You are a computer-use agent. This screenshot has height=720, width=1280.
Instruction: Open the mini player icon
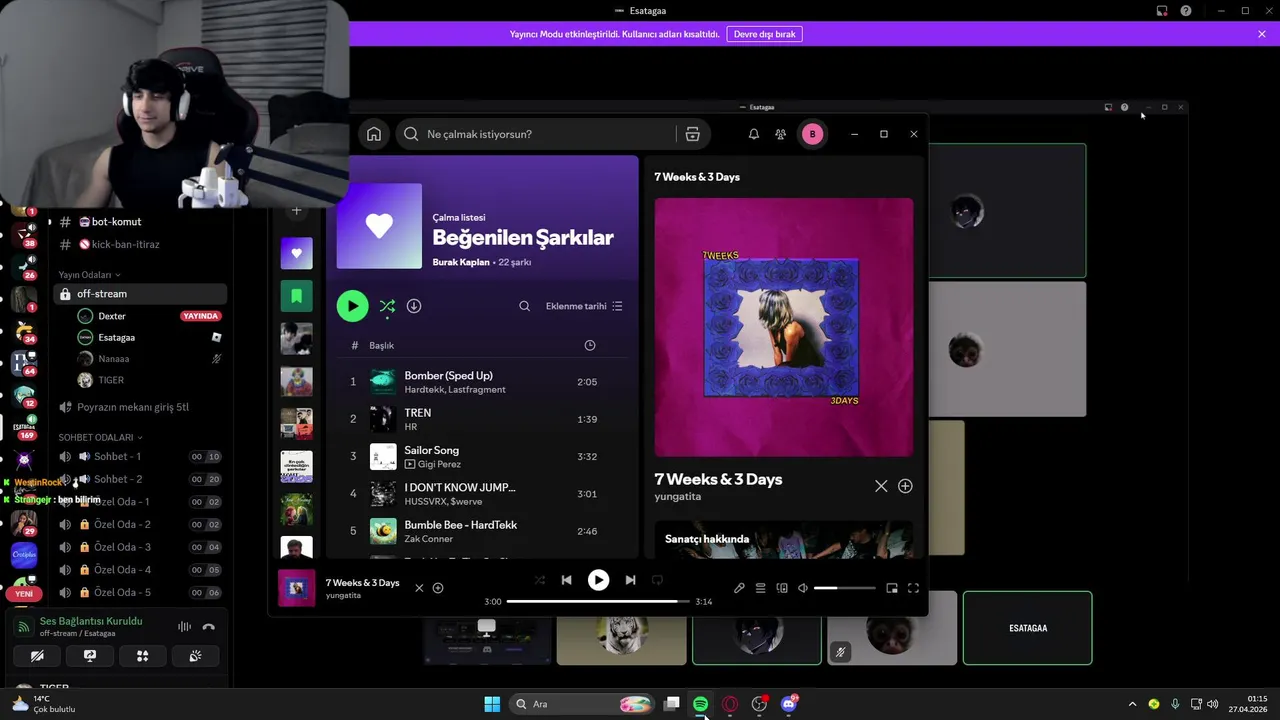[892, 588]
